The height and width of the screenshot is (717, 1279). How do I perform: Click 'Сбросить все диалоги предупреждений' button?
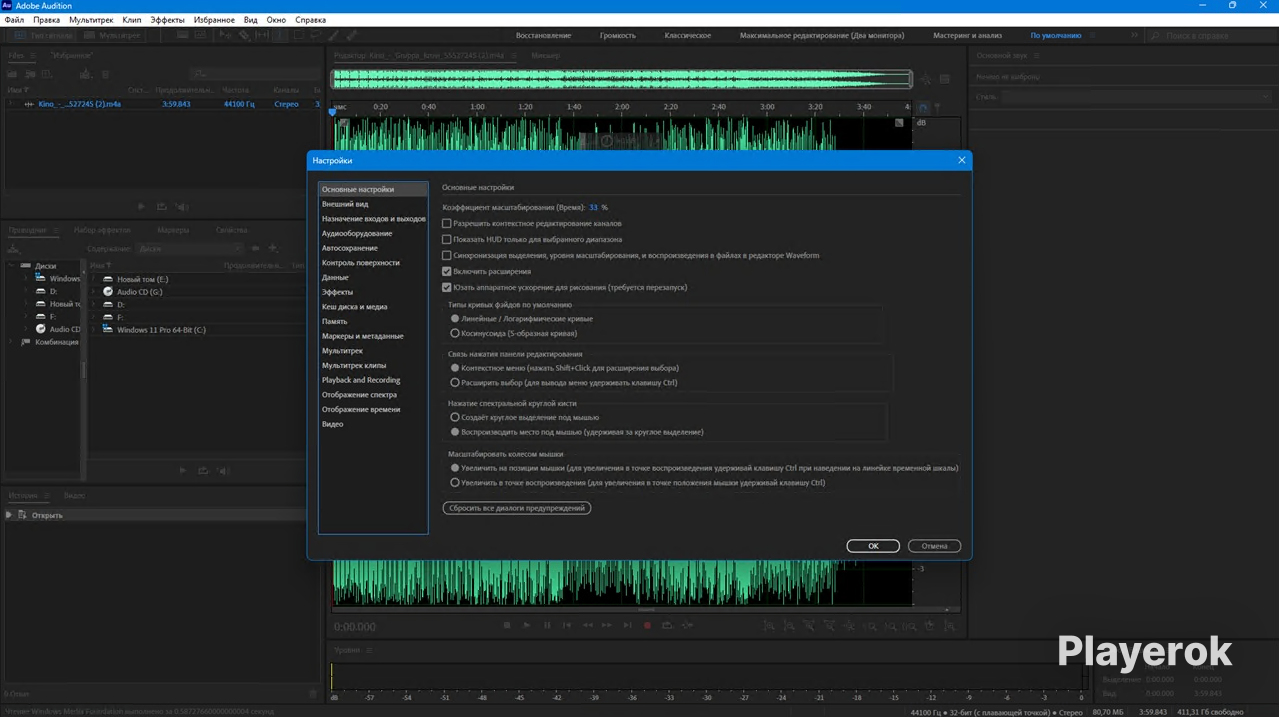(517, 508)
